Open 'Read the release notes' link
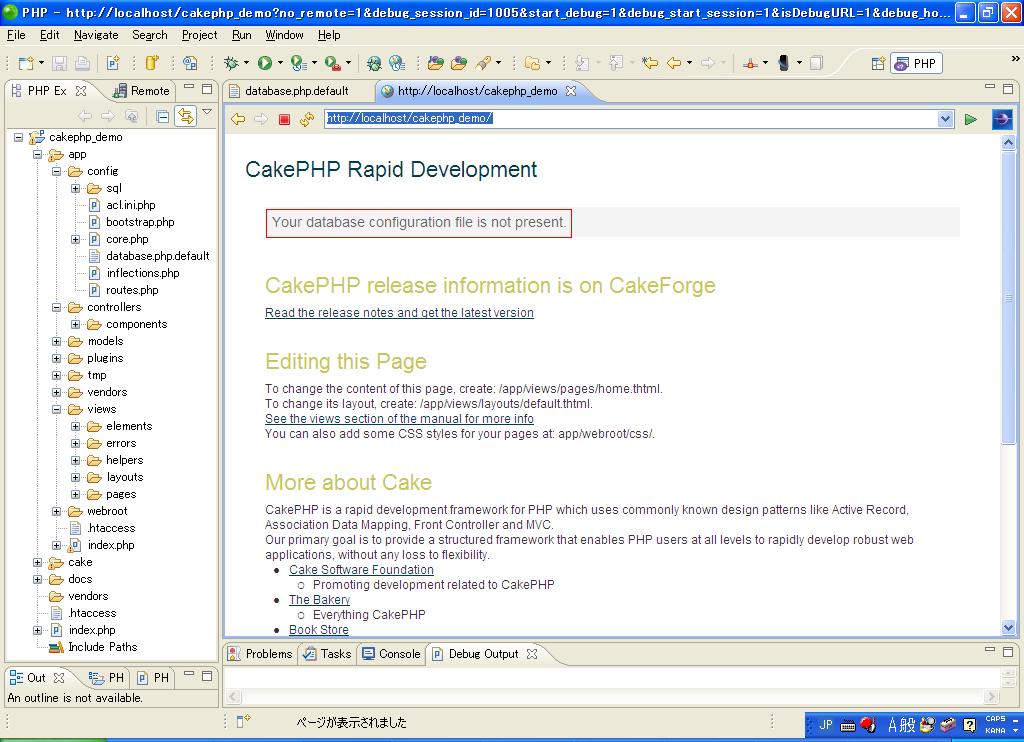 399,313
